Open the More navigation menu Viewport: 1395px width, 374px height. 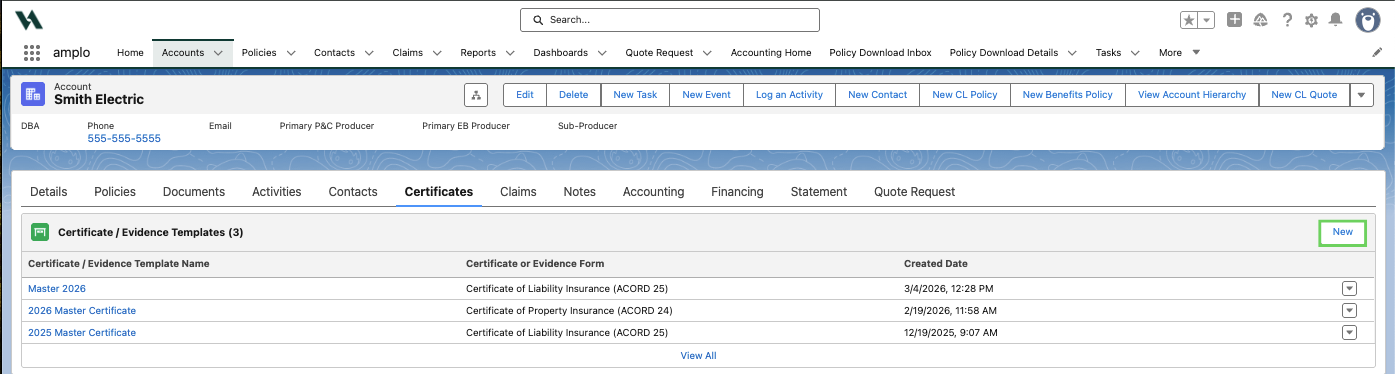[x=1179, y=52]
